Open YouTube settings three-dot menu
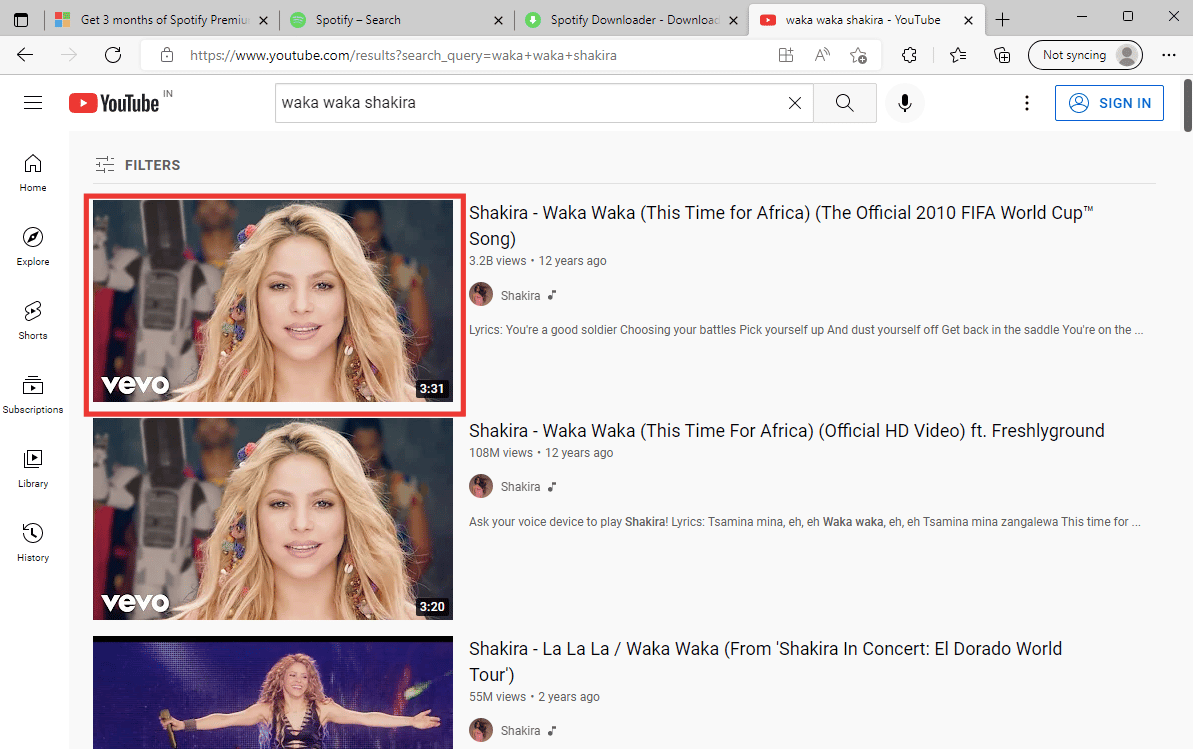This screenshot has height=749, width=1193. pos(1026,103)
